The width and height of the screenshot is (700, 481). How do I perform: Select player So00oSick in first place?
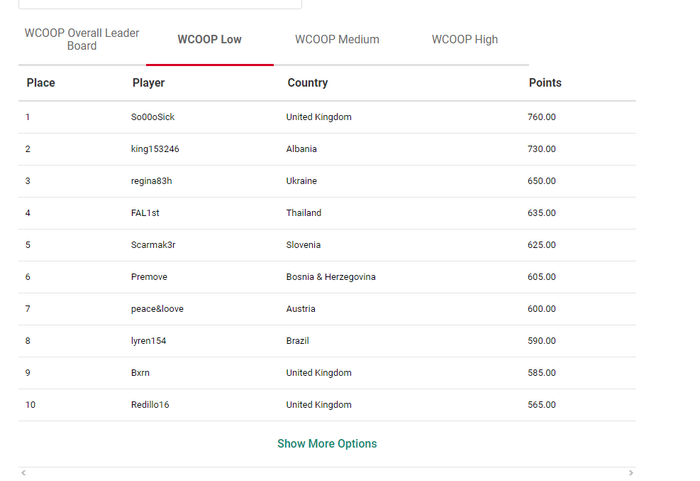click(153, 117)
